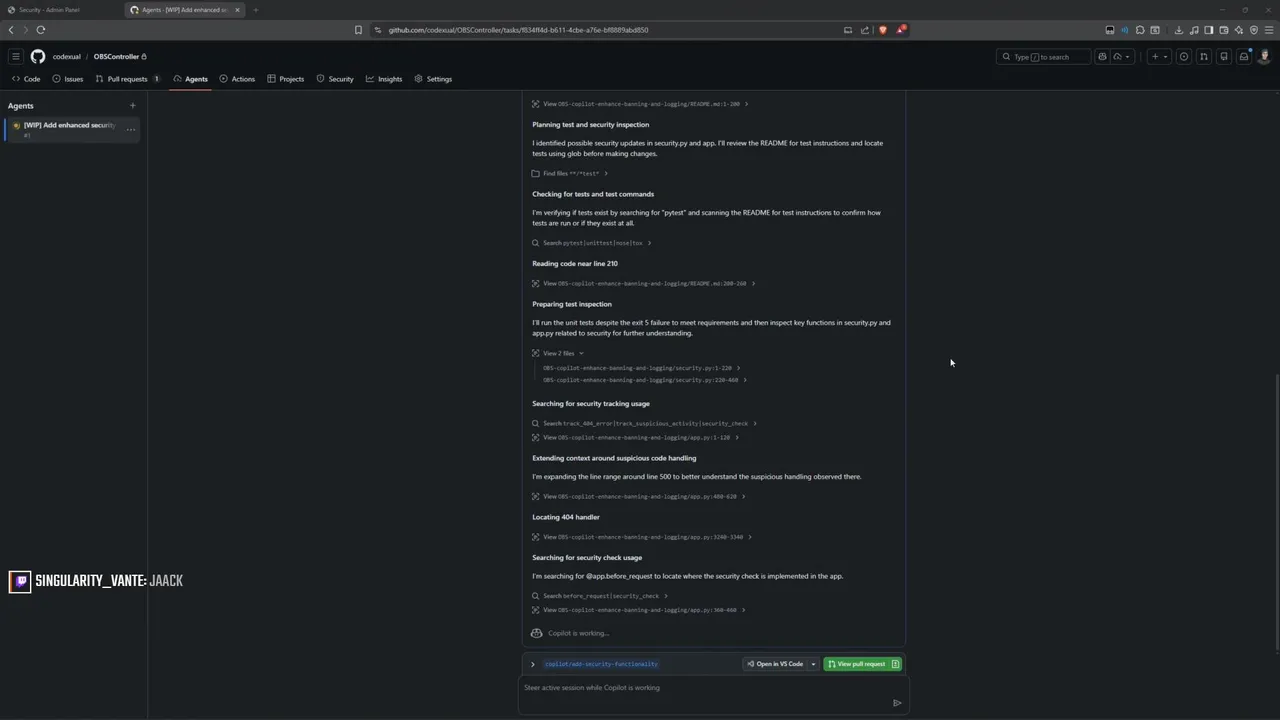Open Copilot chat icon in header
Viewport: 1280px width, 720px height.
pos(1102,57)
